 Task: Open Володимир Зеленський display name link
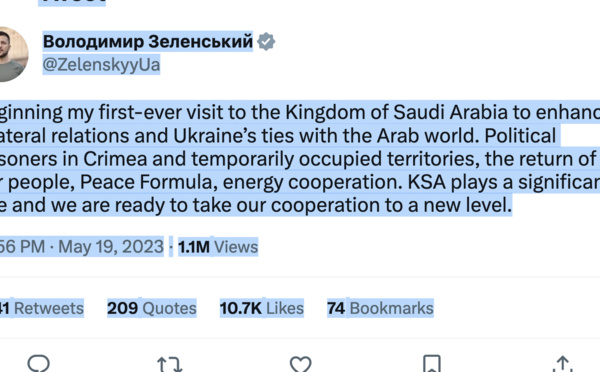tap(148, 41)
